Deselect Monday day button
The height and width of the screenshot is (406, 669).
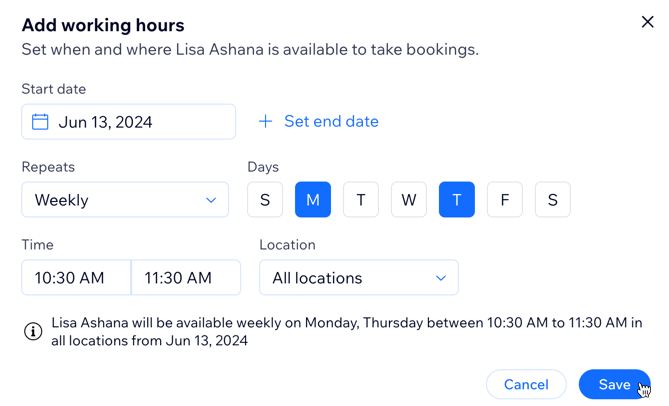313,200
